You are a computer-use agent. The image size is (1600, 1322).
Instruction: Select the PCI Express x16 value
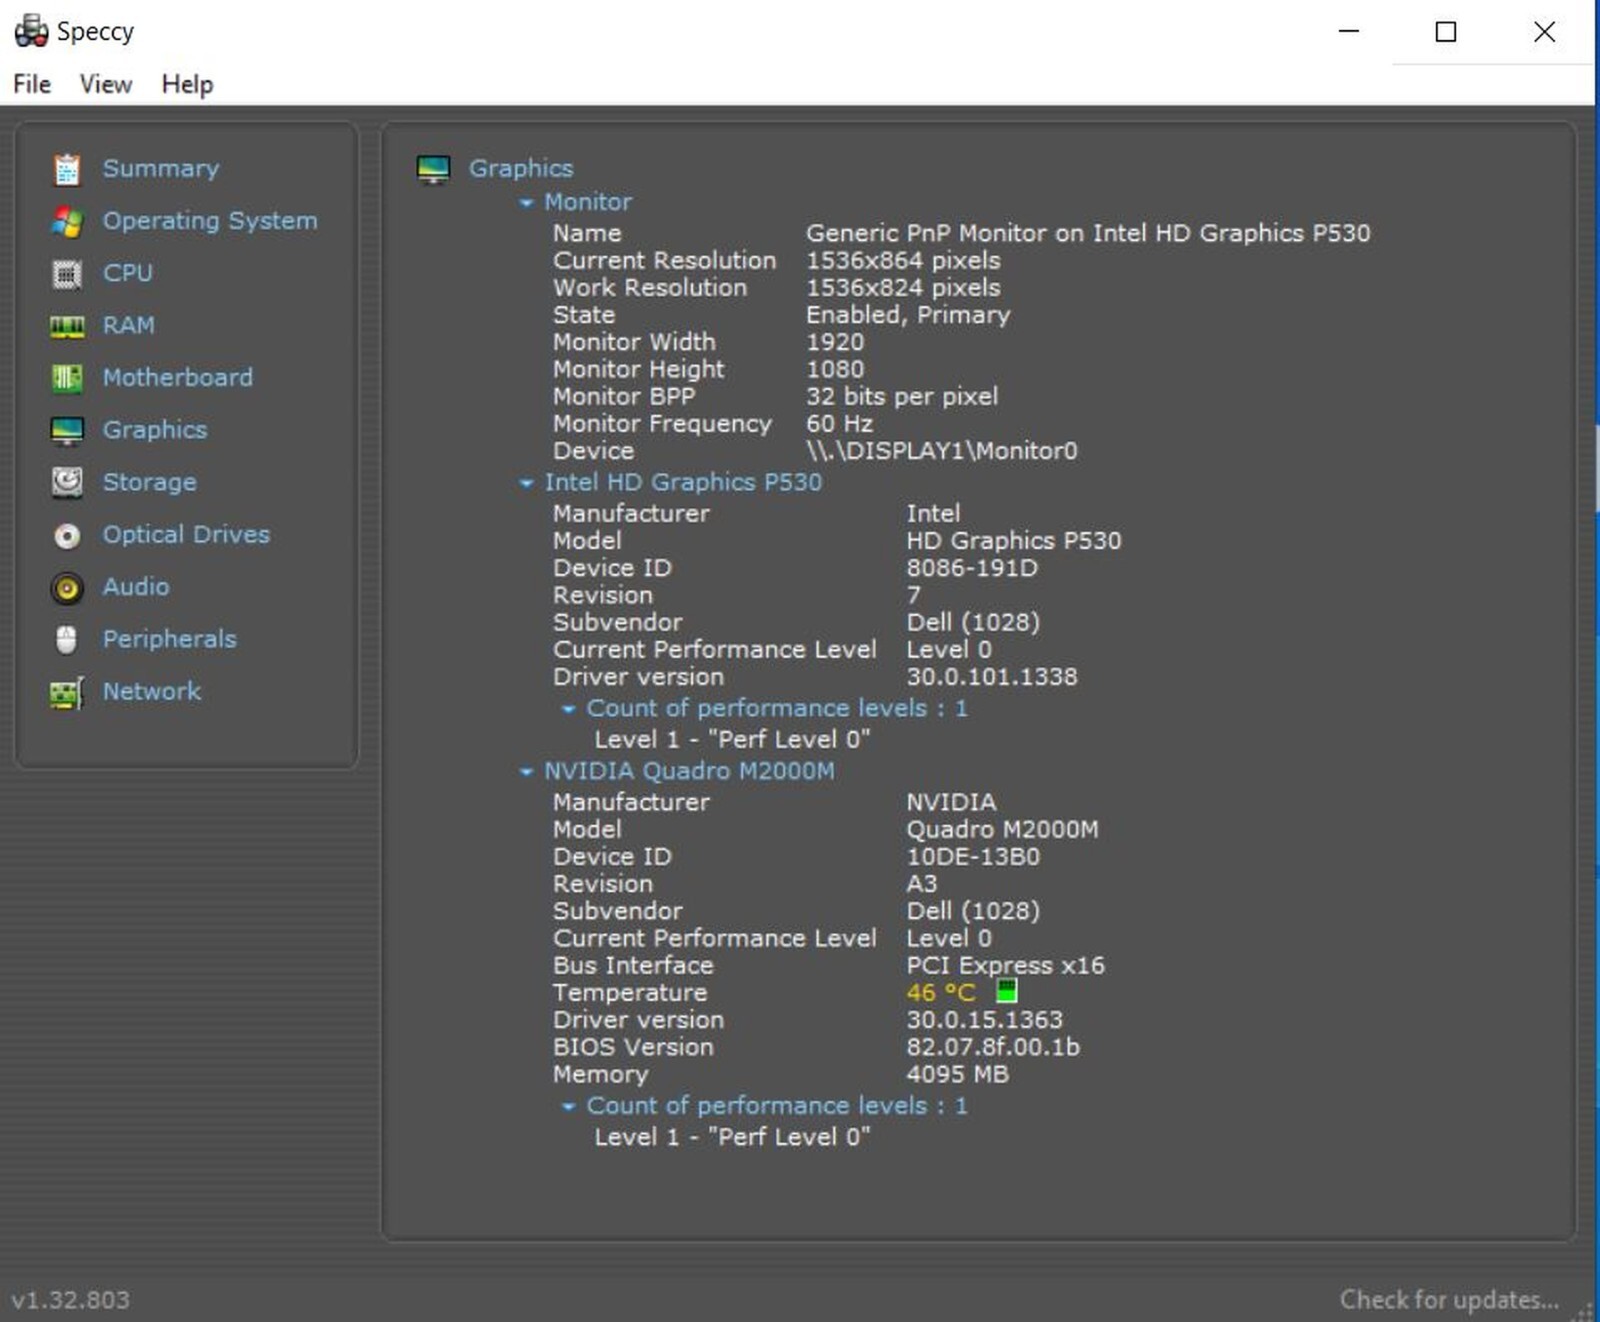point(1005,966)
